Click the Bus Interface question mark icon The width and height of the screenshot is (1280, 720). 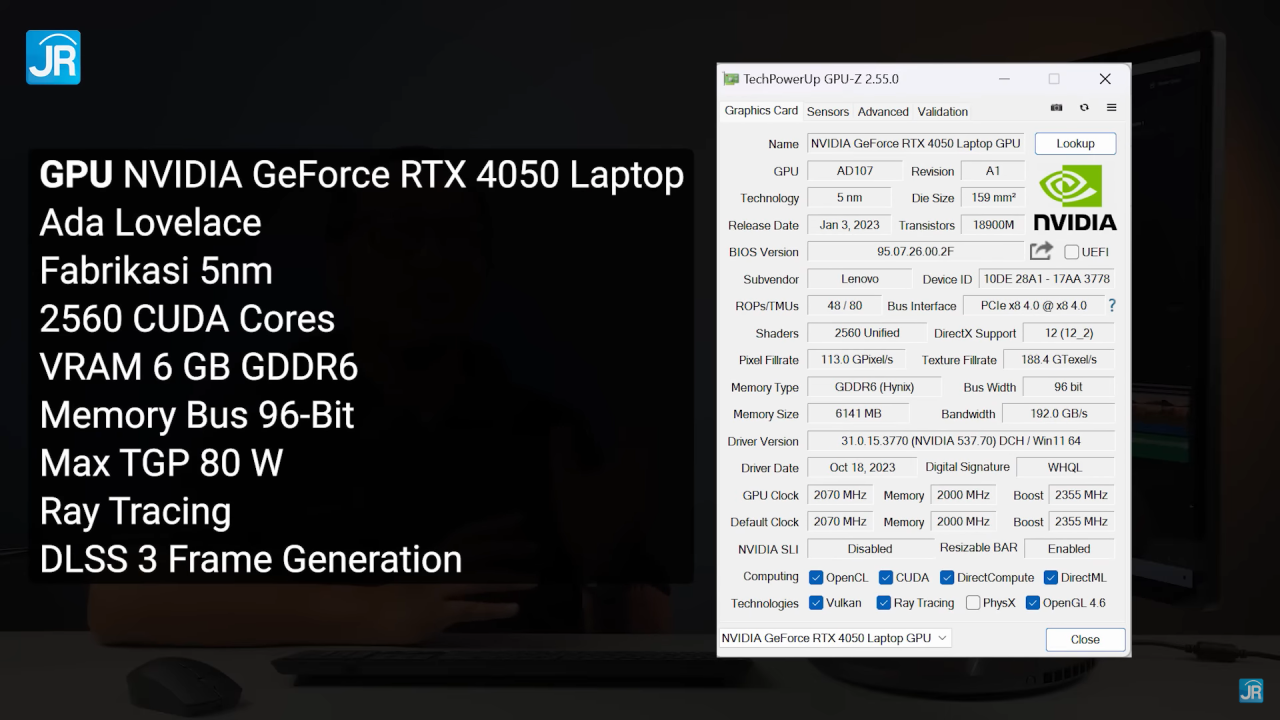[1111, 306]
